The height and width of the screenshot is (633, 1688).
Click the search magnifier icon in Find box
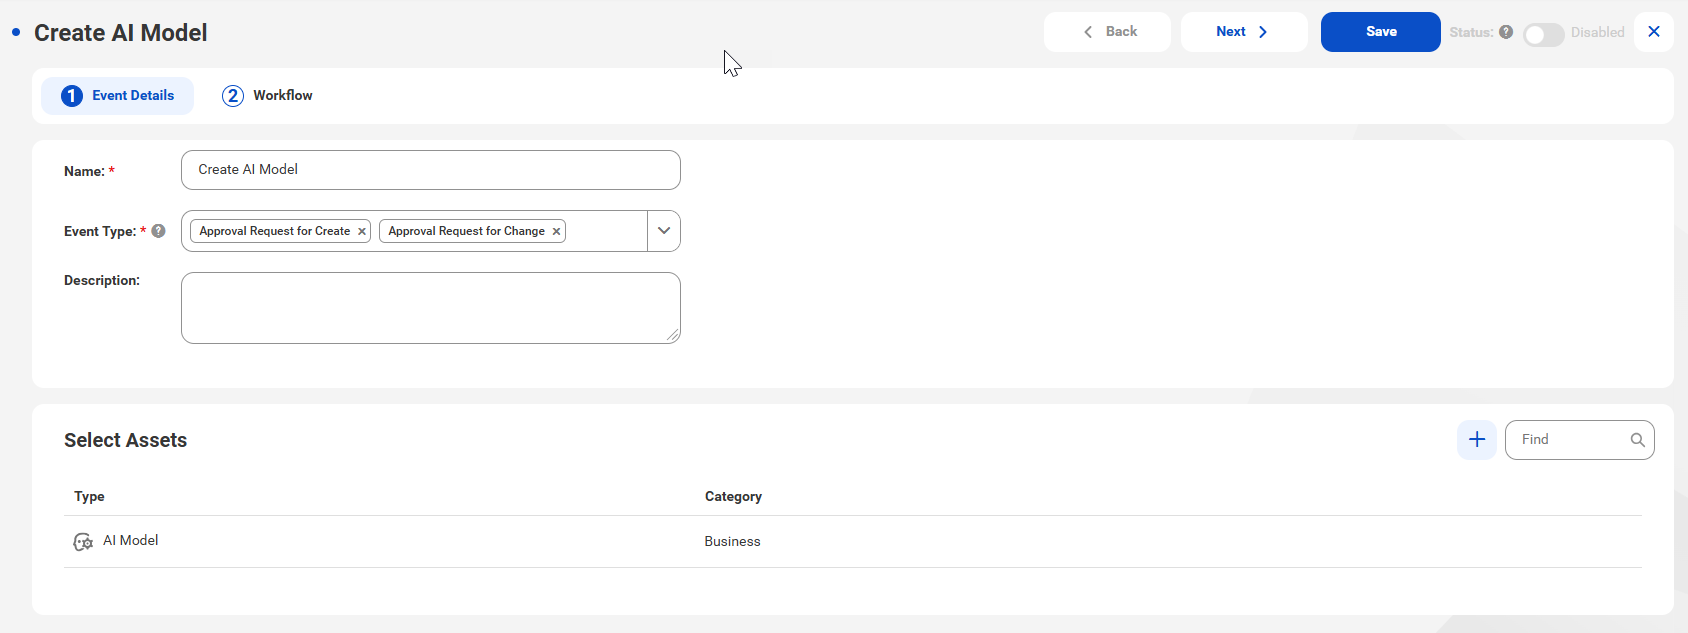pyautogui.click(x=1637, y=440)
